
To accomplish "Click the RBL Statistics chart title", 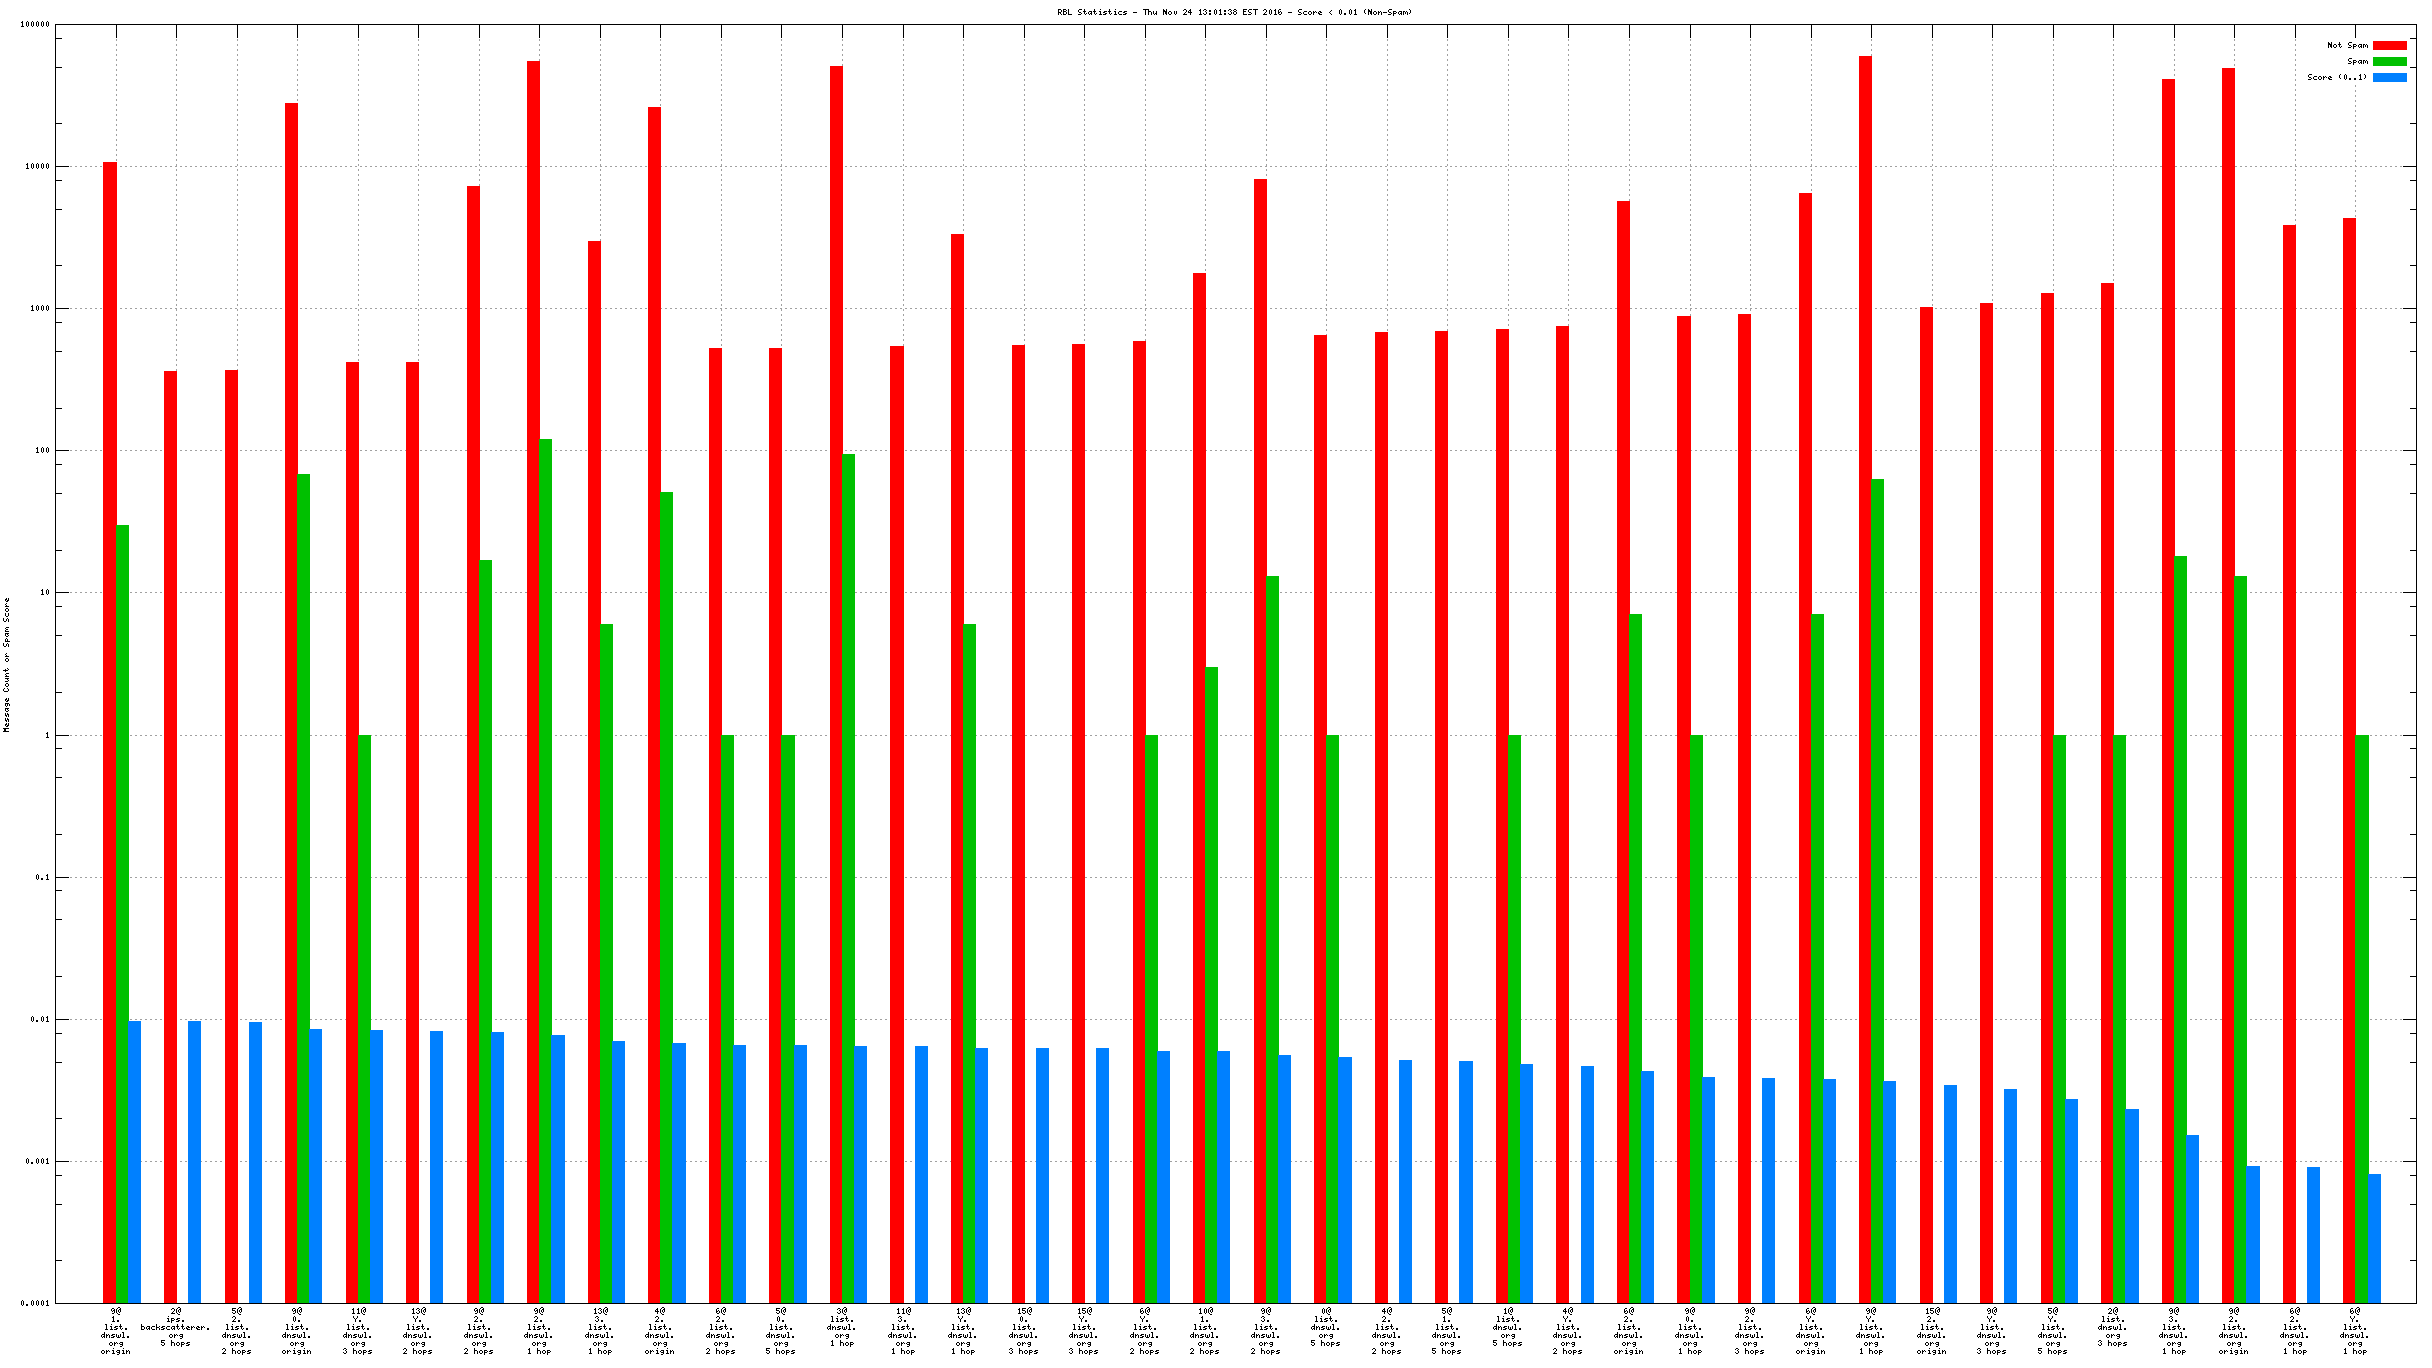I will (x=1234, y=13).
